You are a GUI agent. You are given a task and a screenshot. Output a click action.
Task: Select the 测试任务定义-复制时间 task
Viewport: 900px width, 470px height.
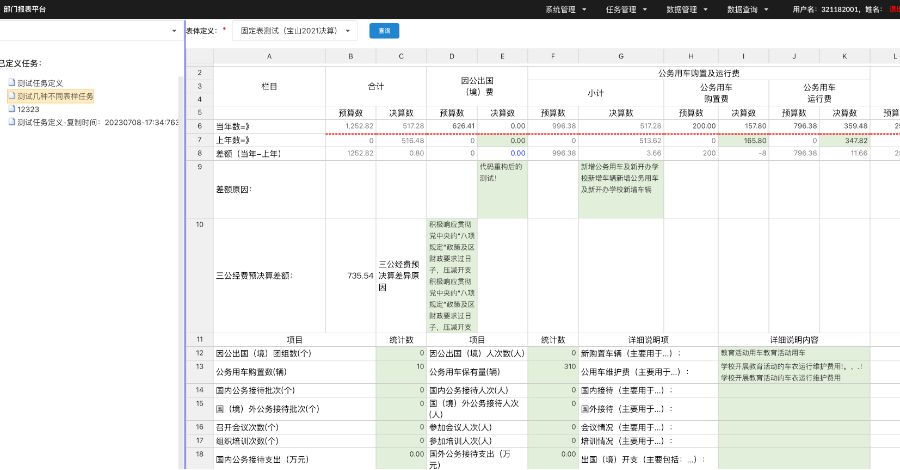pyautogui.click(x=98, y=122)
